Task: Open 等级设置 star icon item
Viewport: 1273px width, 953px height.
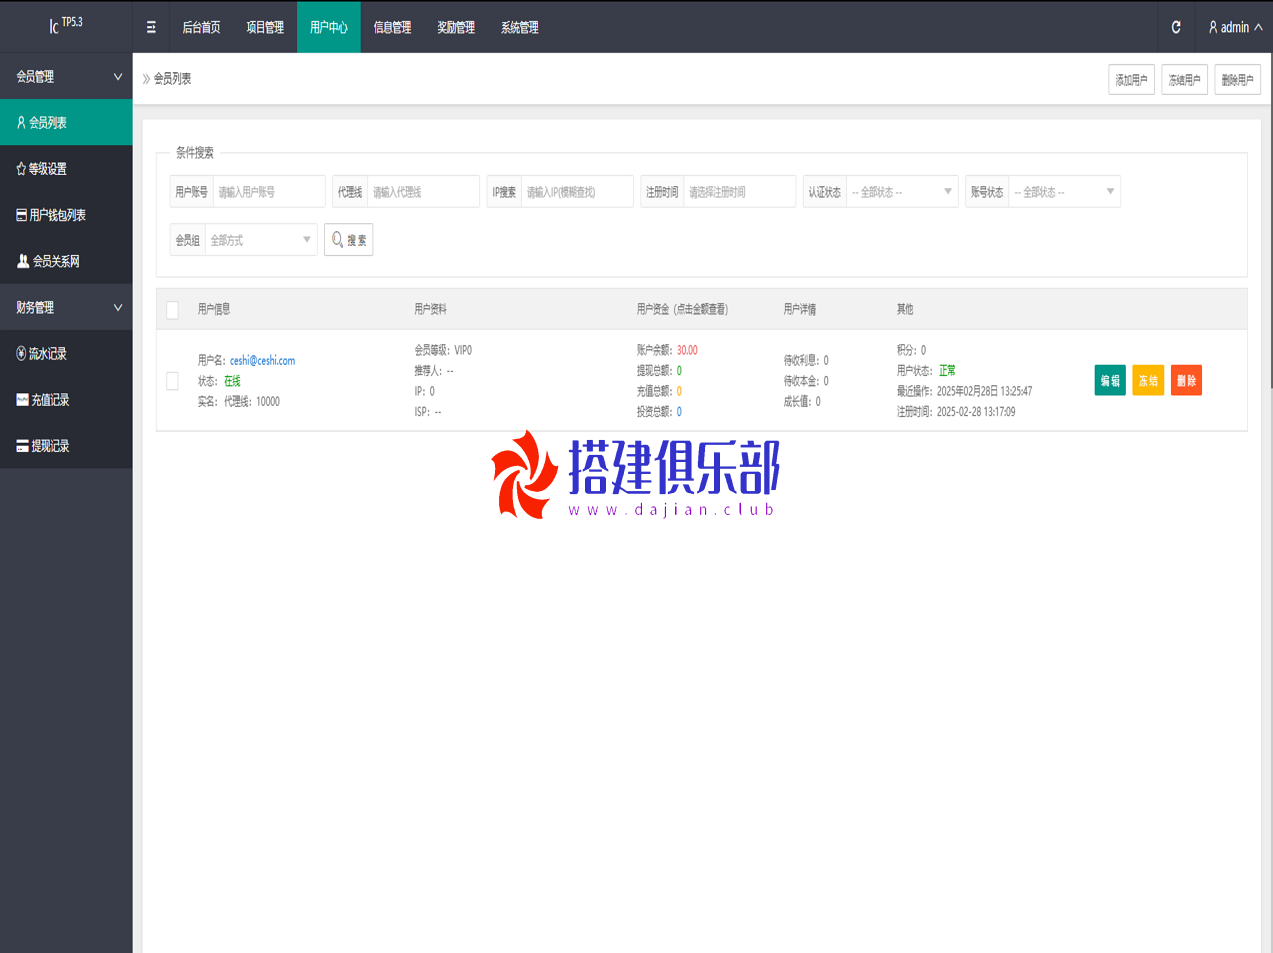Action: click(x=66, y=169)
